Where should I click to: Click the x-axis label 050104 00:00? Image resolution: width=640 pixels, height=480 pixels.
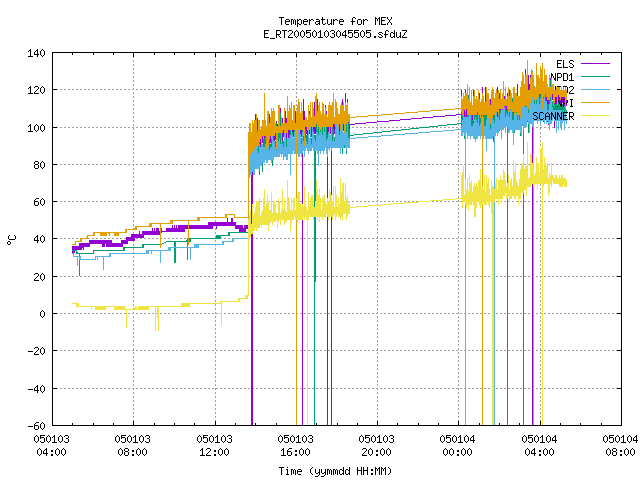457,446
